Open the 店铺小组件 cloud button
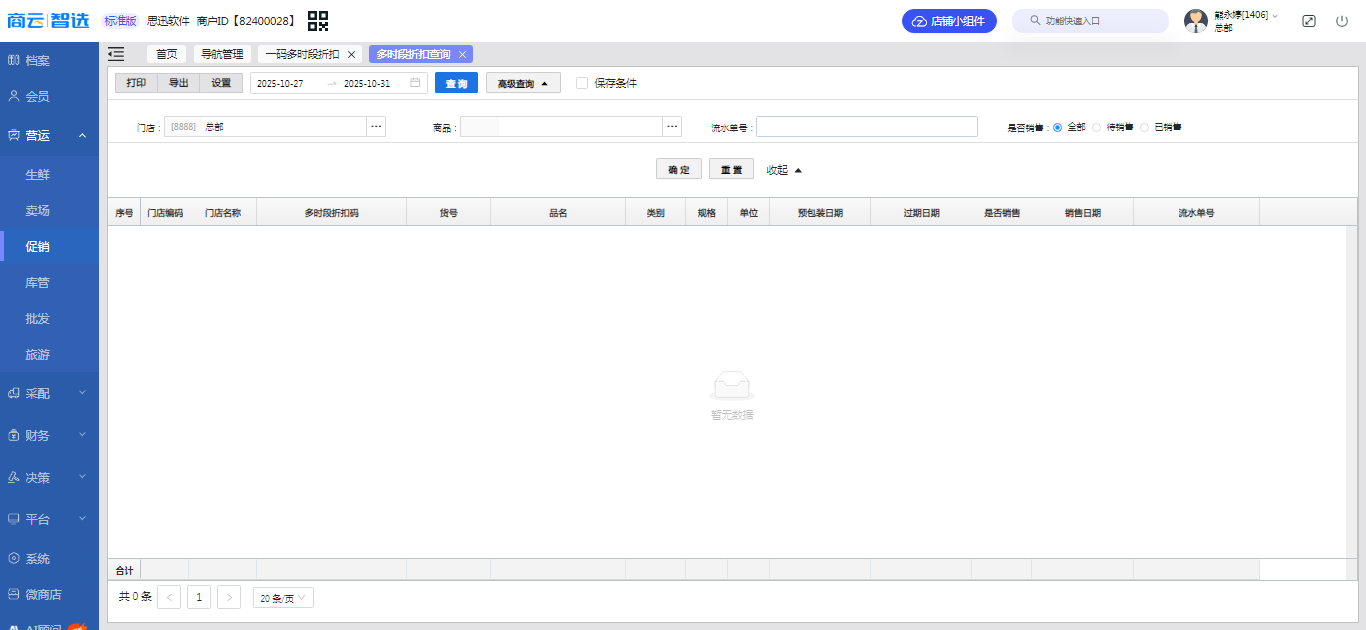Screen dimensions: 1366x630 pos(949,21)
